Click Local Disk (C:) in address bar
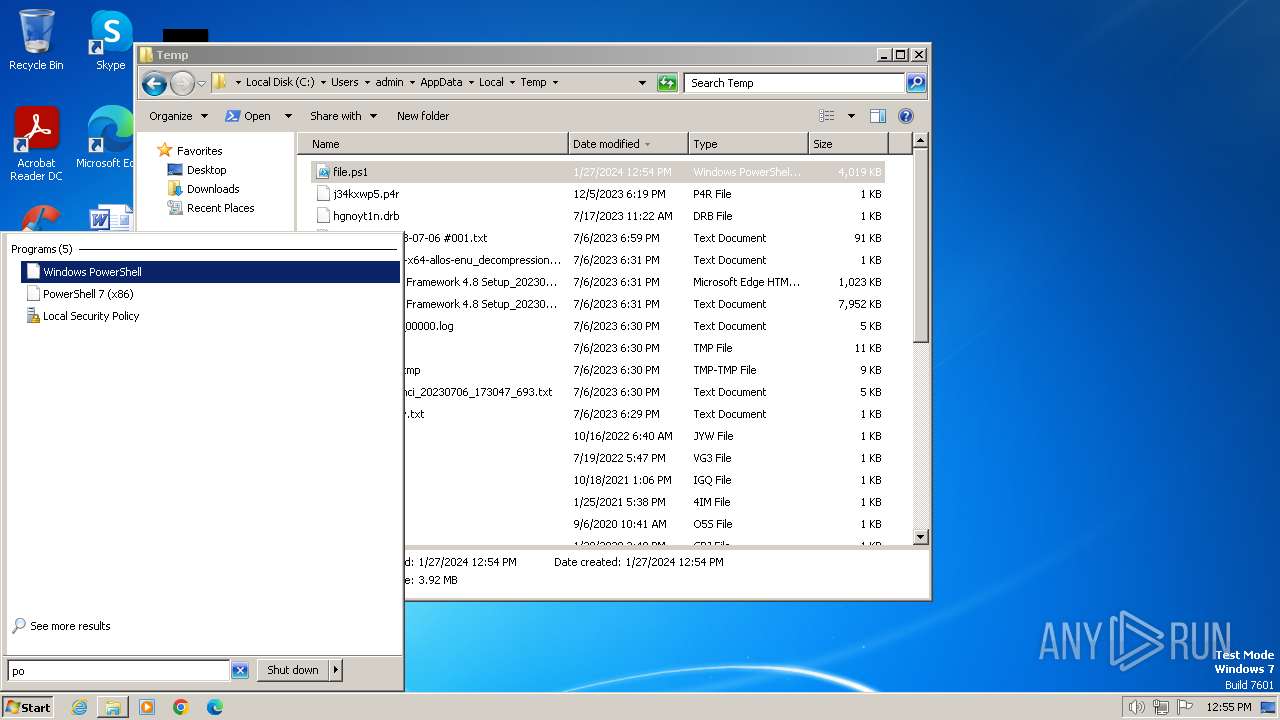Image resolution: width=1280 pixels, height=720 pixels. coord(280,83)
